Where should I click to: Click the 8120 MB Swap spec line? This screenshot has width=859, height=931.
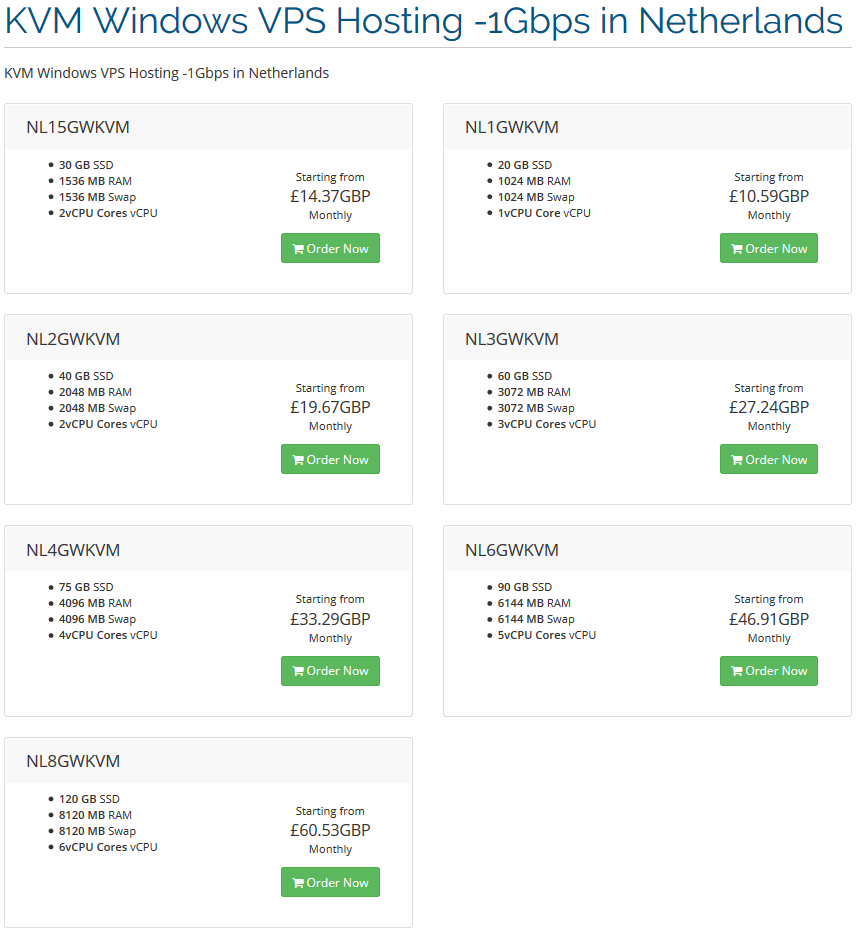tap(97, 831)
